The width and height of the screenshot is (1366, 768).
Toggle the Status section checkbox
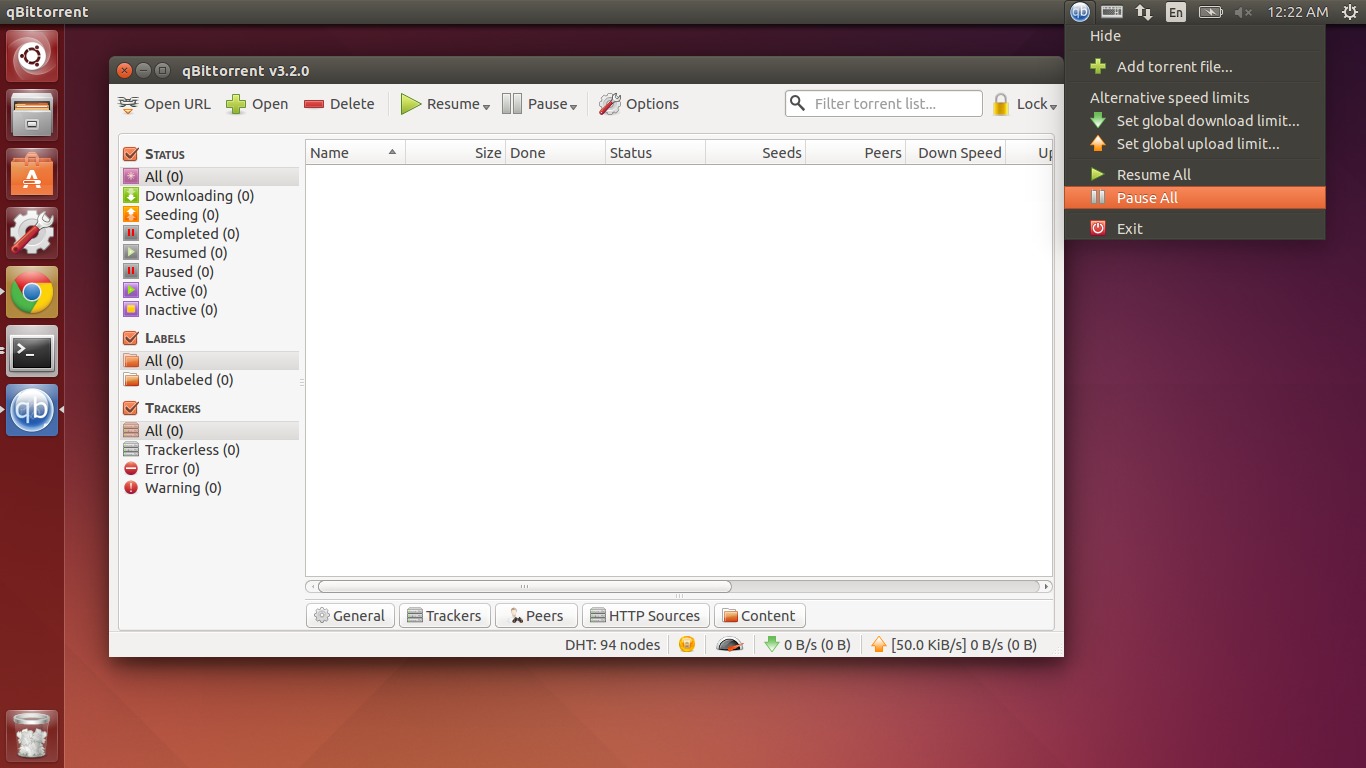pyautogui.click(x=131, y=154)
